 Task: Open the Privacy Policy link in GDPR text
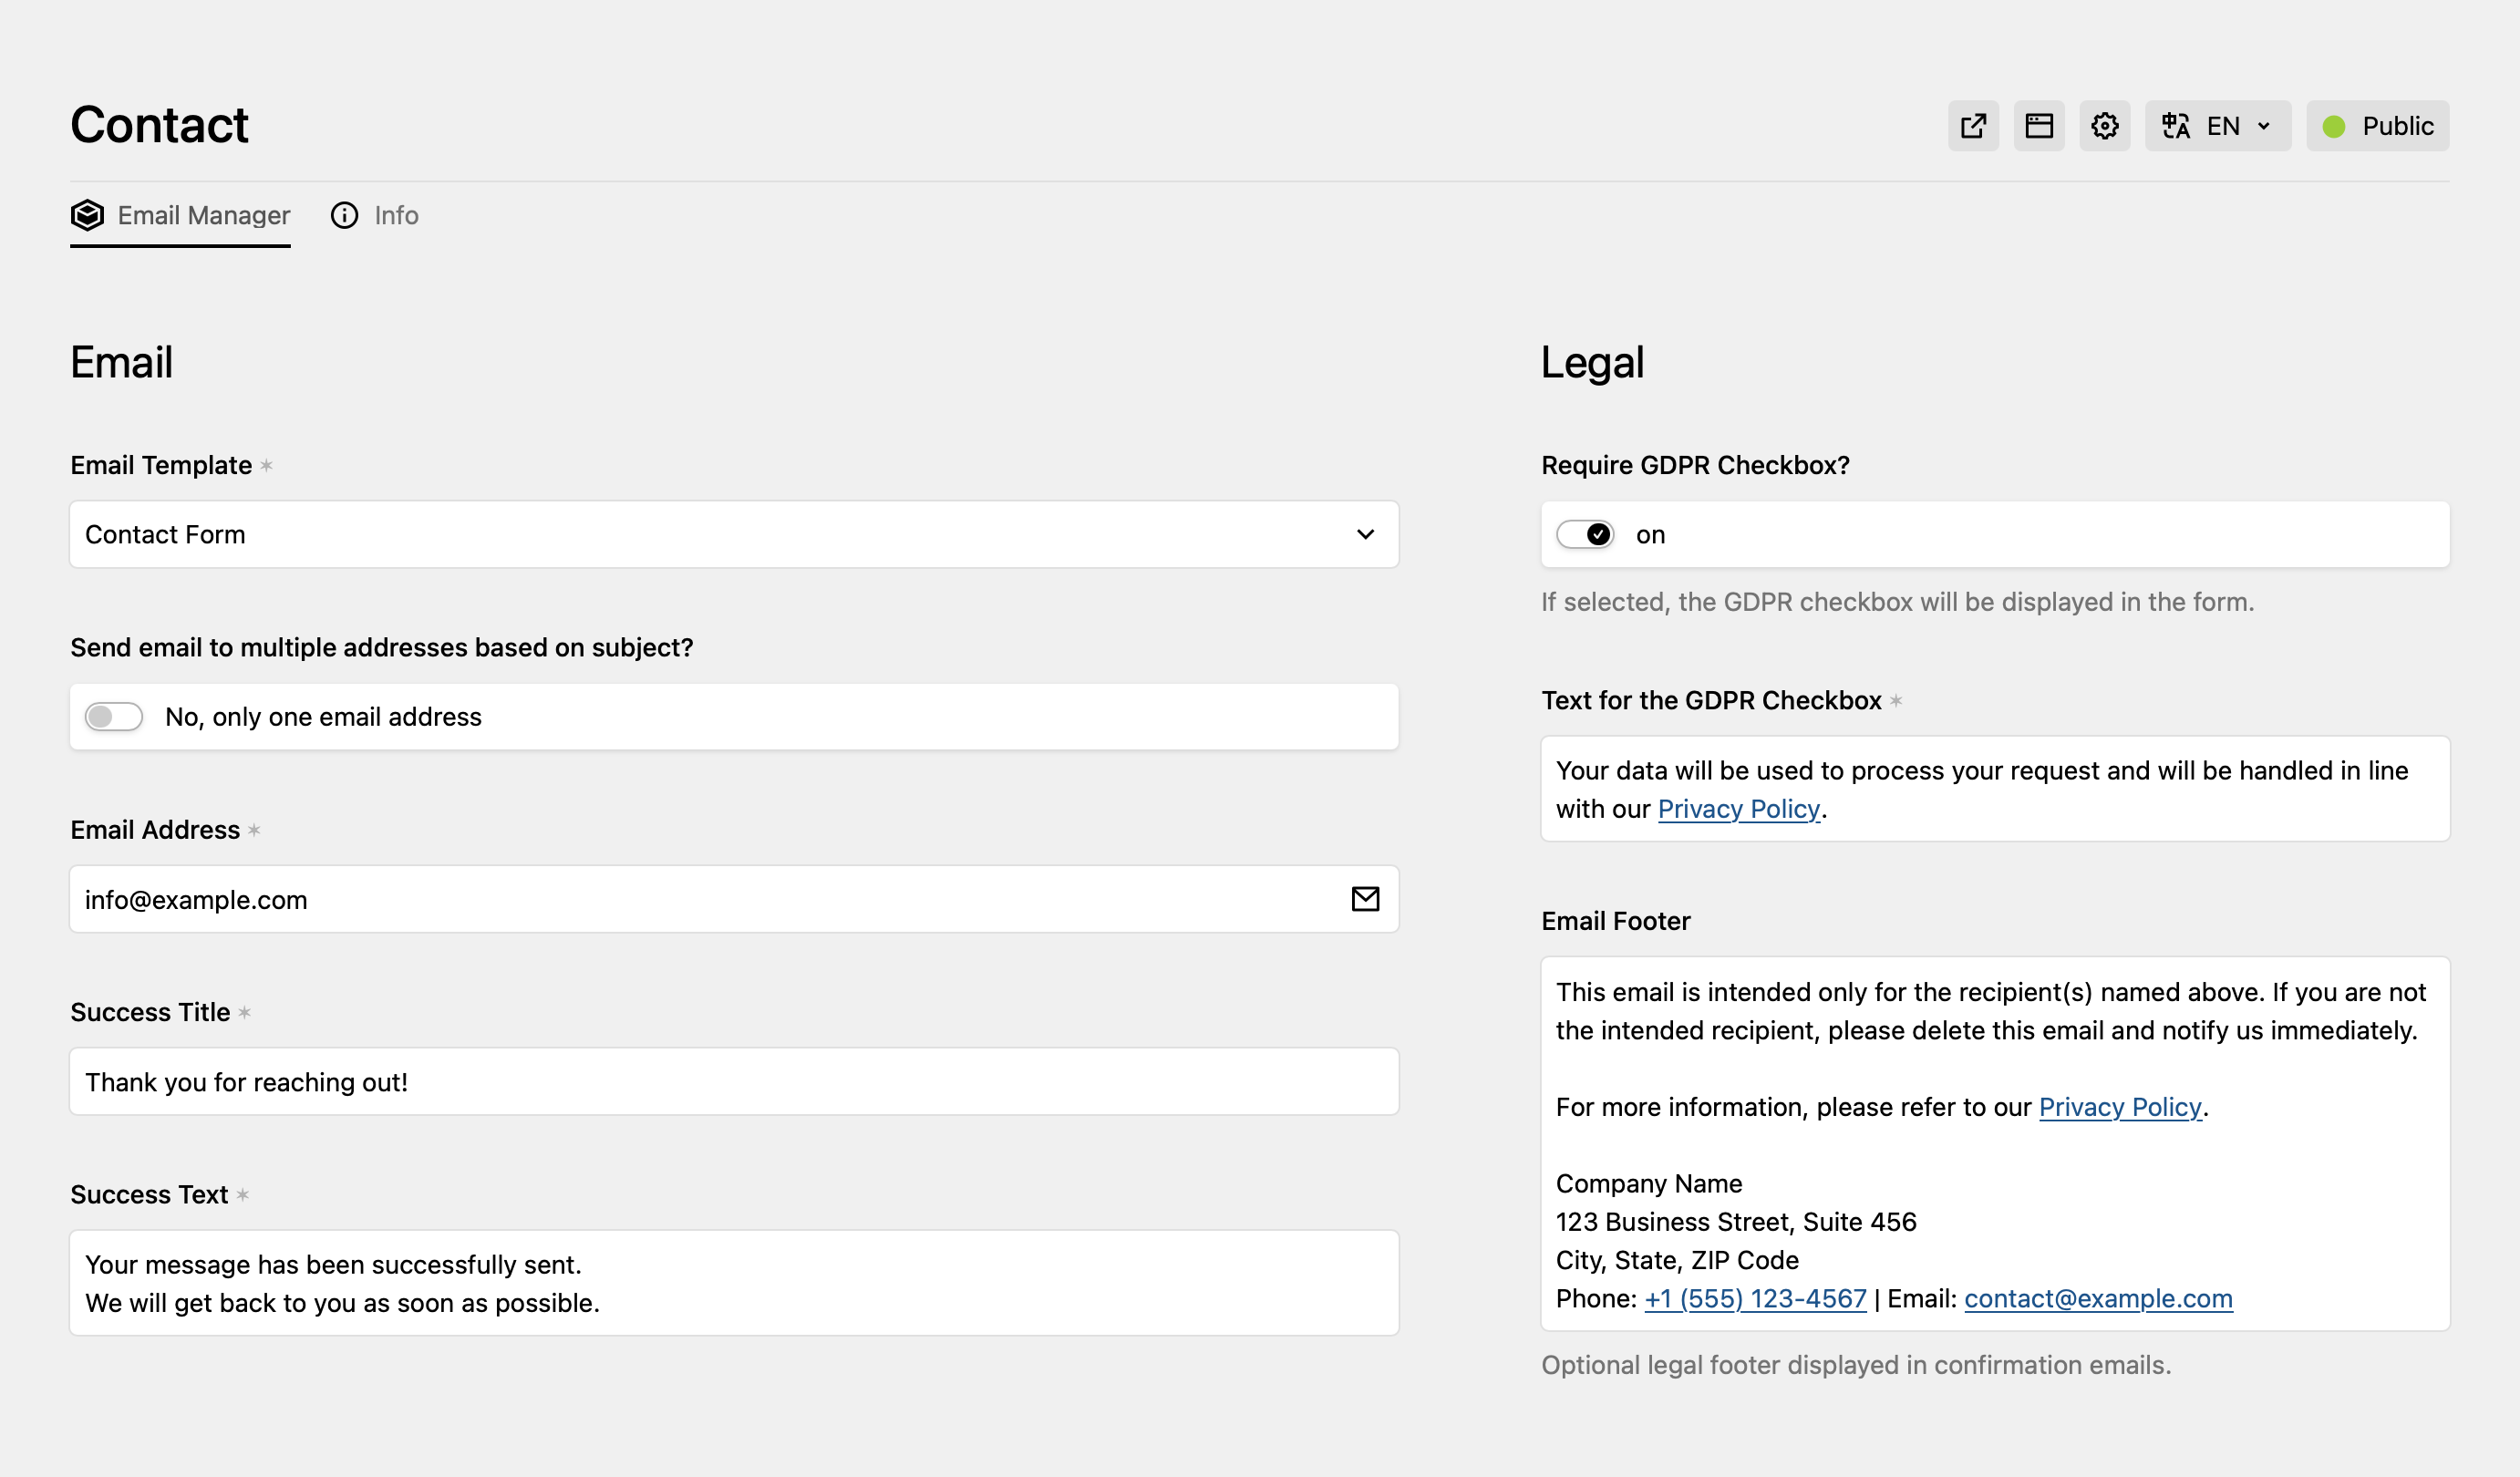coord(1739,808)
